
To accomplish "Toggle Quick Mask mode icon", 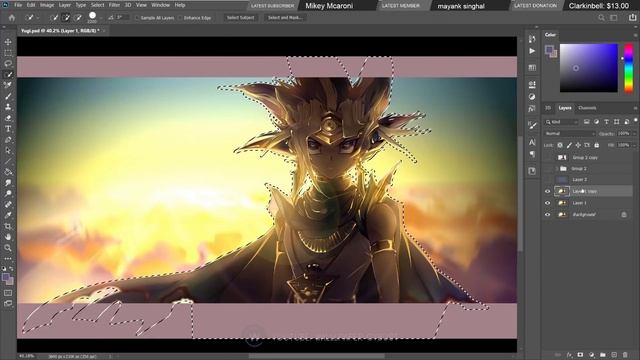I will coord(8,293).
